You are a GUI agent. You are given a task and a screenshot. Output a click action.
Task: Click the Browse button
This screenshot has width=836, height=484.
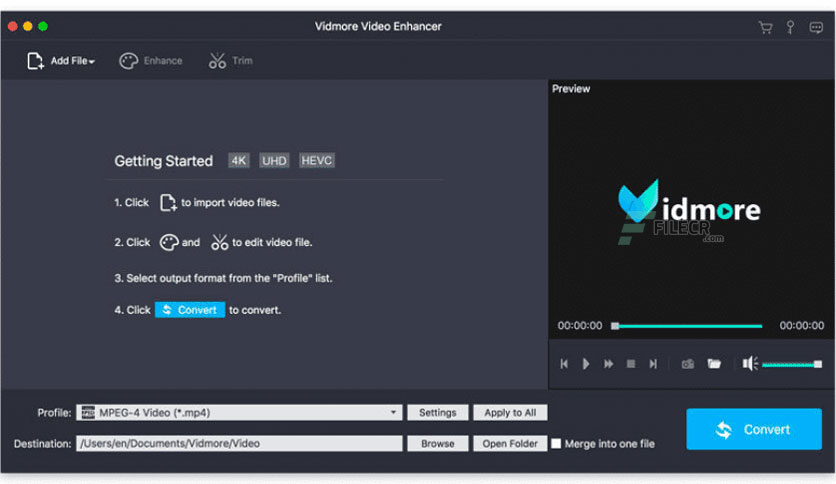click(438, 443)
